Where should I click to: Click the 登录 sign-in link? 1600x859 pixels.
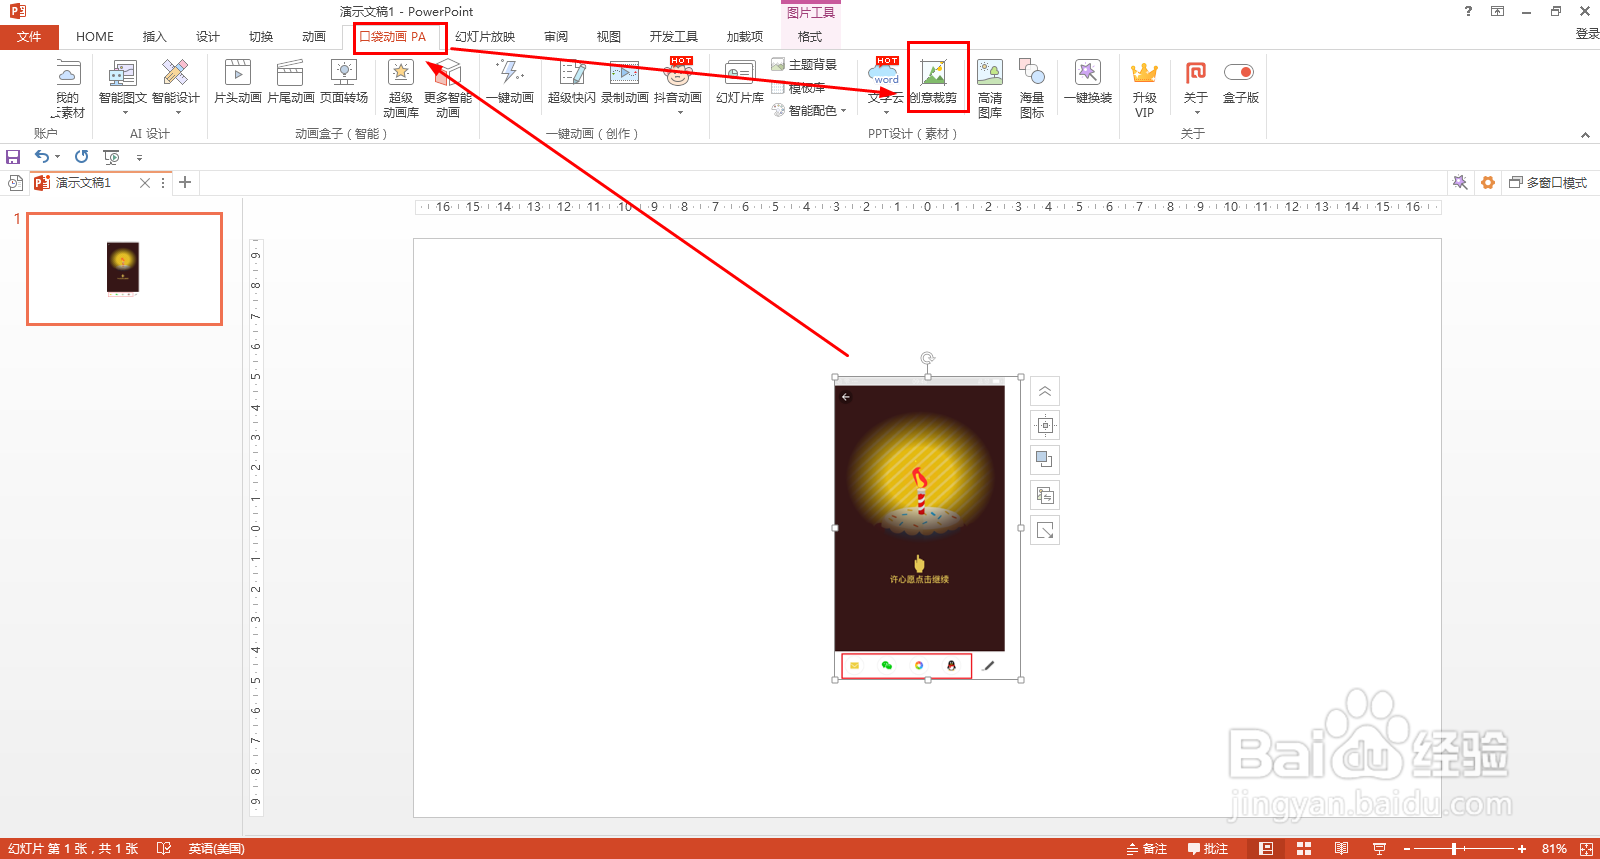(1587, 33)
